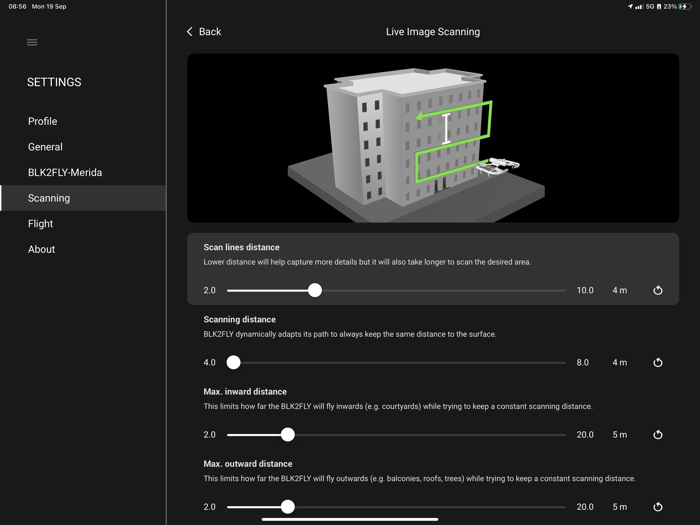Click Max. outward distance 5 m value
Image resolution: width=700 pixels, height=525 pixels.
(x=620, y=507)
